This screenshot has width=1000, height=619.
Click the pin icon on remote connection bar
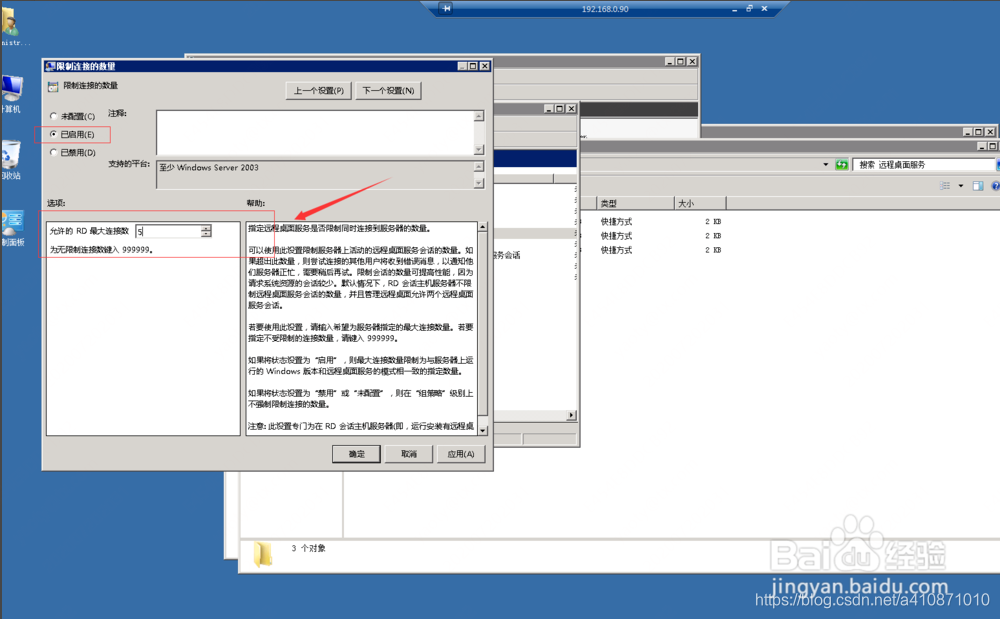tap(446, 8)
